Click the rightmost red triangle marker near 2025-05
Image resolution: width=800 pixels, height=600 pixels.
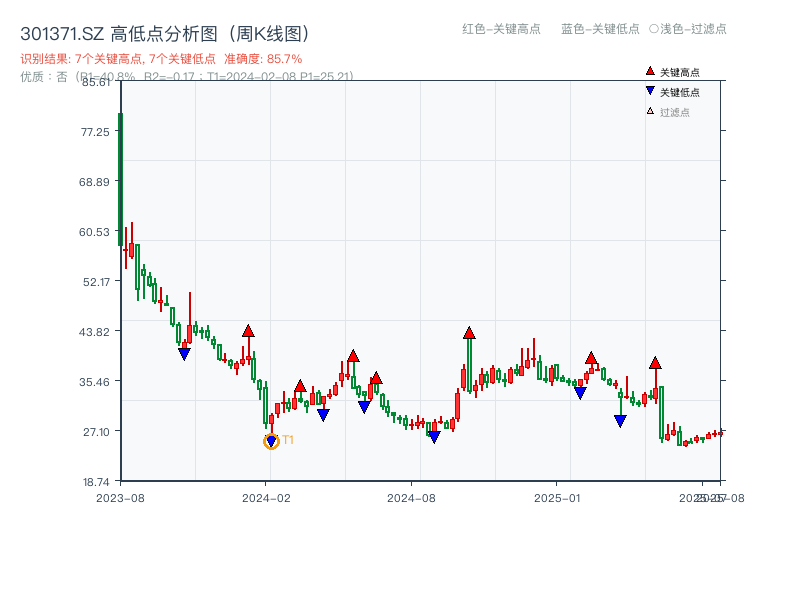coord(656,363)
